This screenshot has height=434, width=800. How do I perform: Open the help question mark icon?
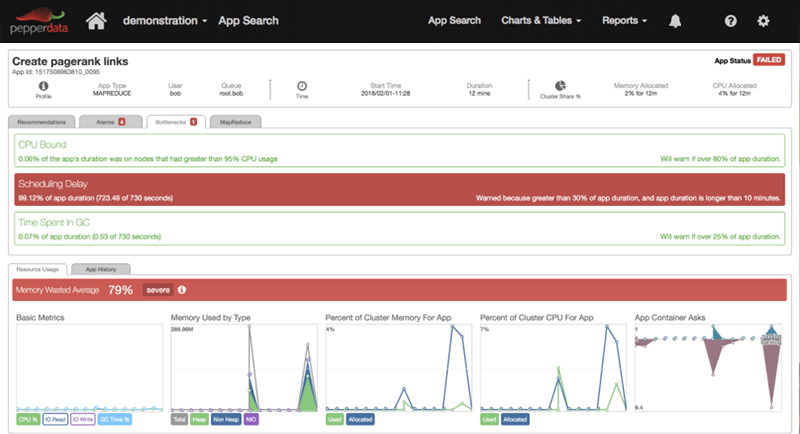point(731,21)
